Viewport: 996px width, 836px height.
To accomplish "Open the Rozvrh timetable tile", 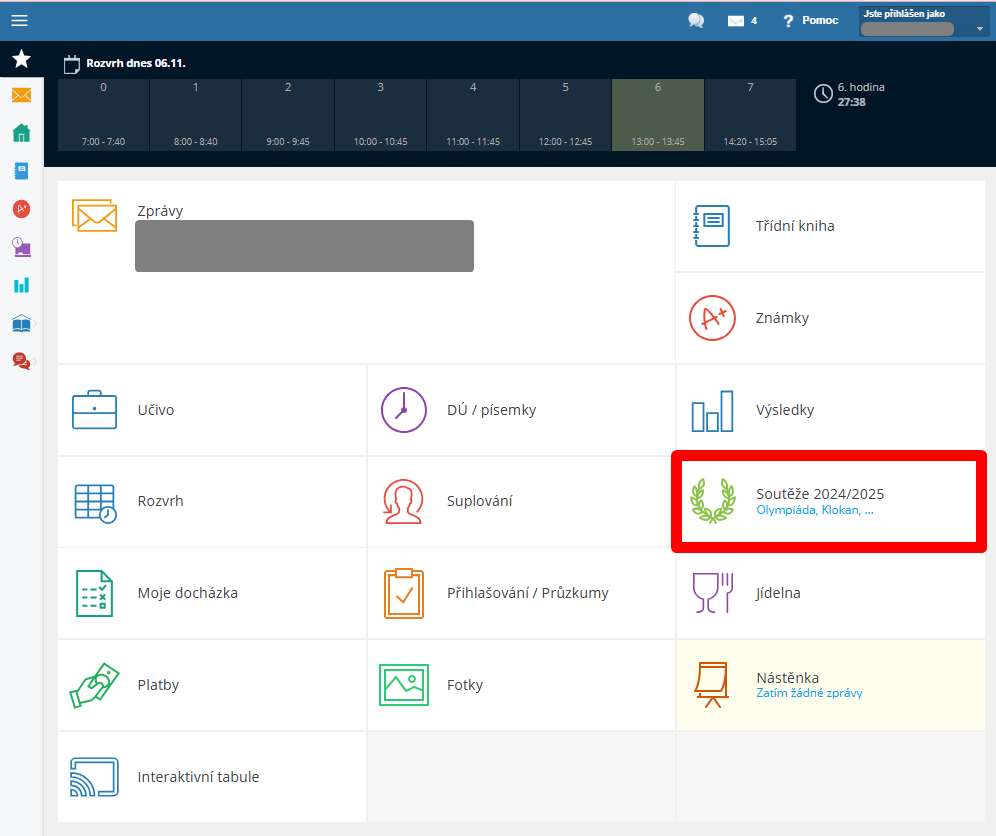I will coord(212,501).
